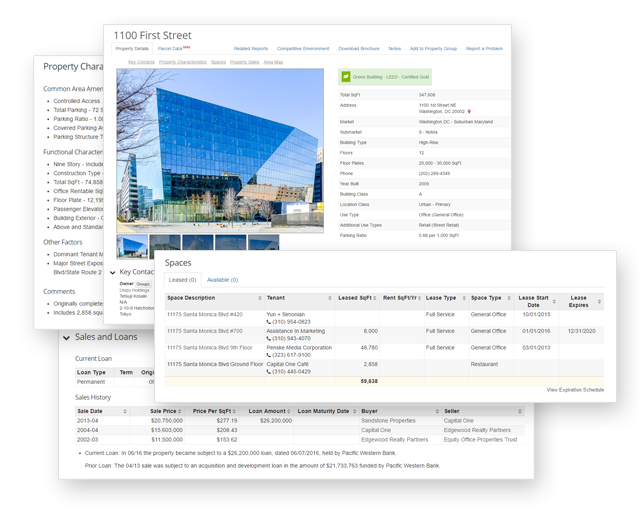The width and height of the screenshot is (640, 512).
Task: Click the Download Brochure link
Action: tap(357, 48)
